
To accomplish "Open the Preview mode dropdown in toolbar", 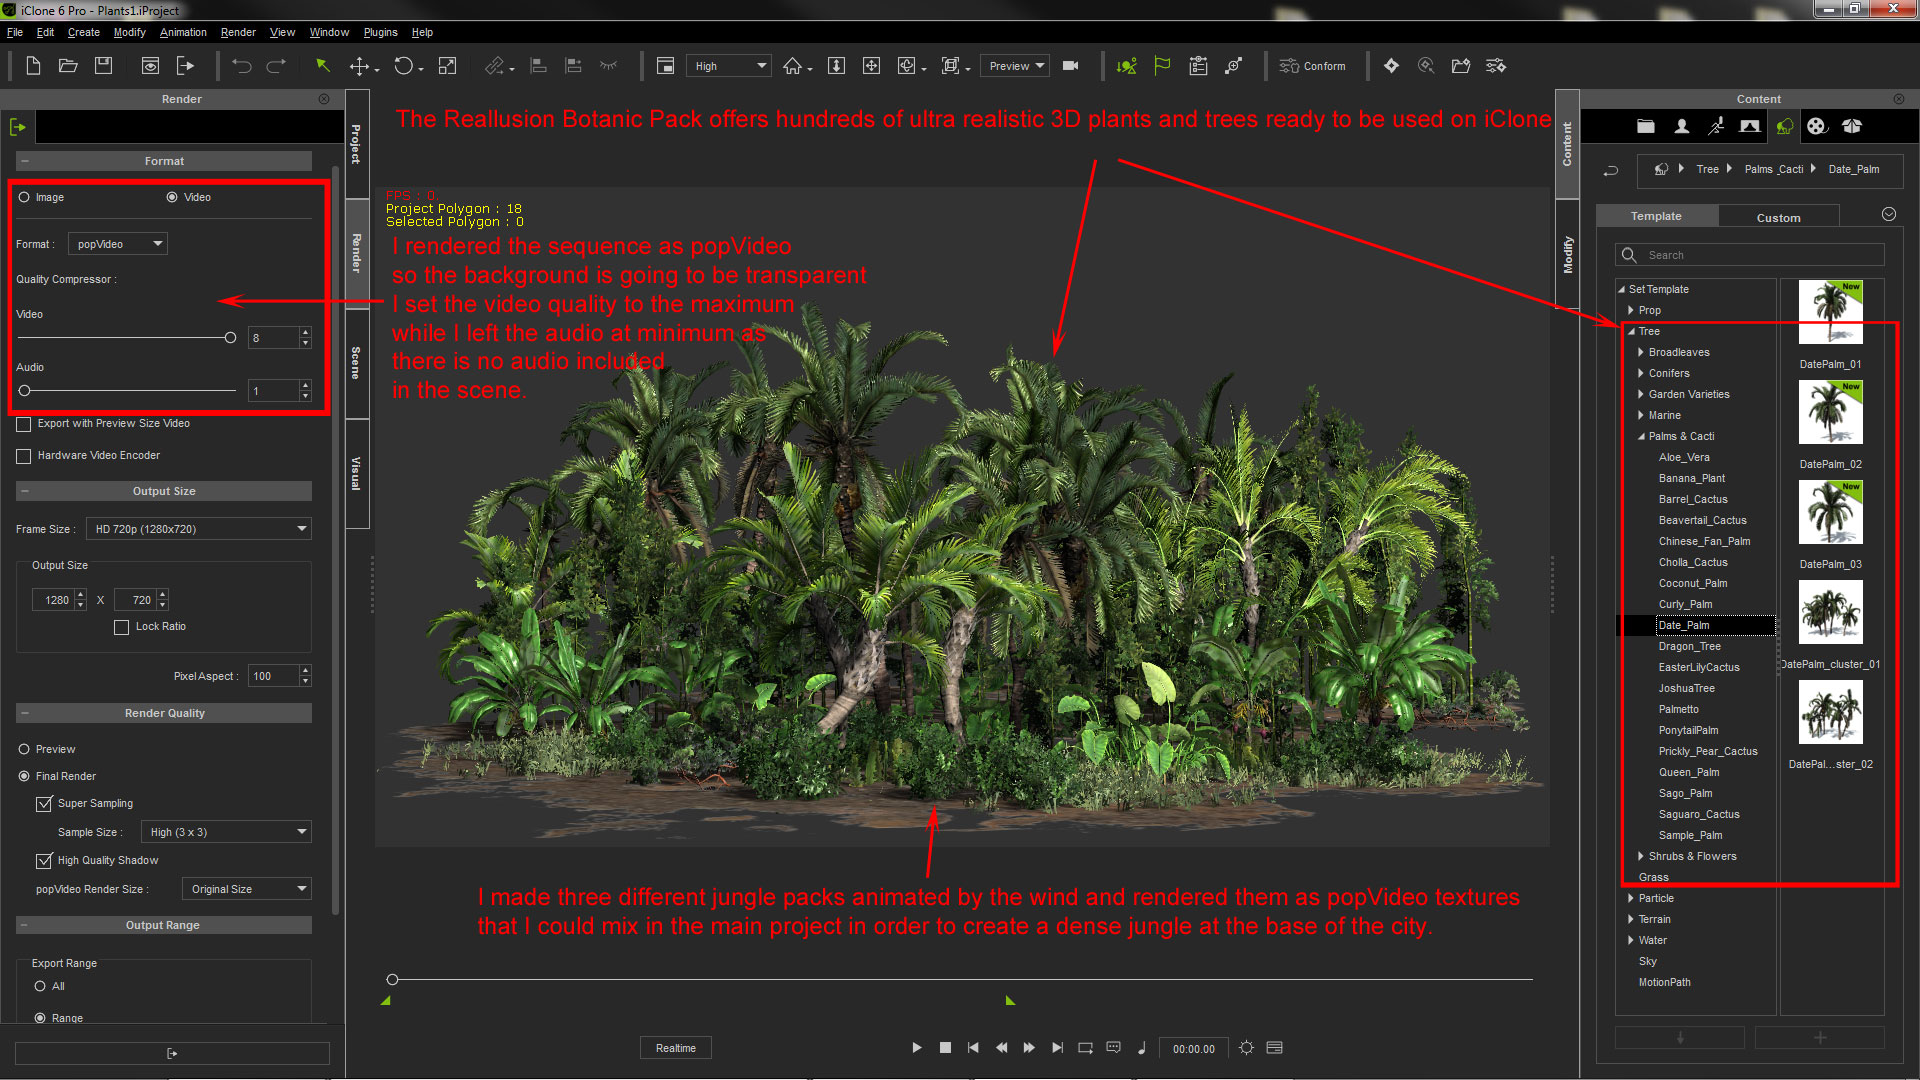I will 1015,66.
